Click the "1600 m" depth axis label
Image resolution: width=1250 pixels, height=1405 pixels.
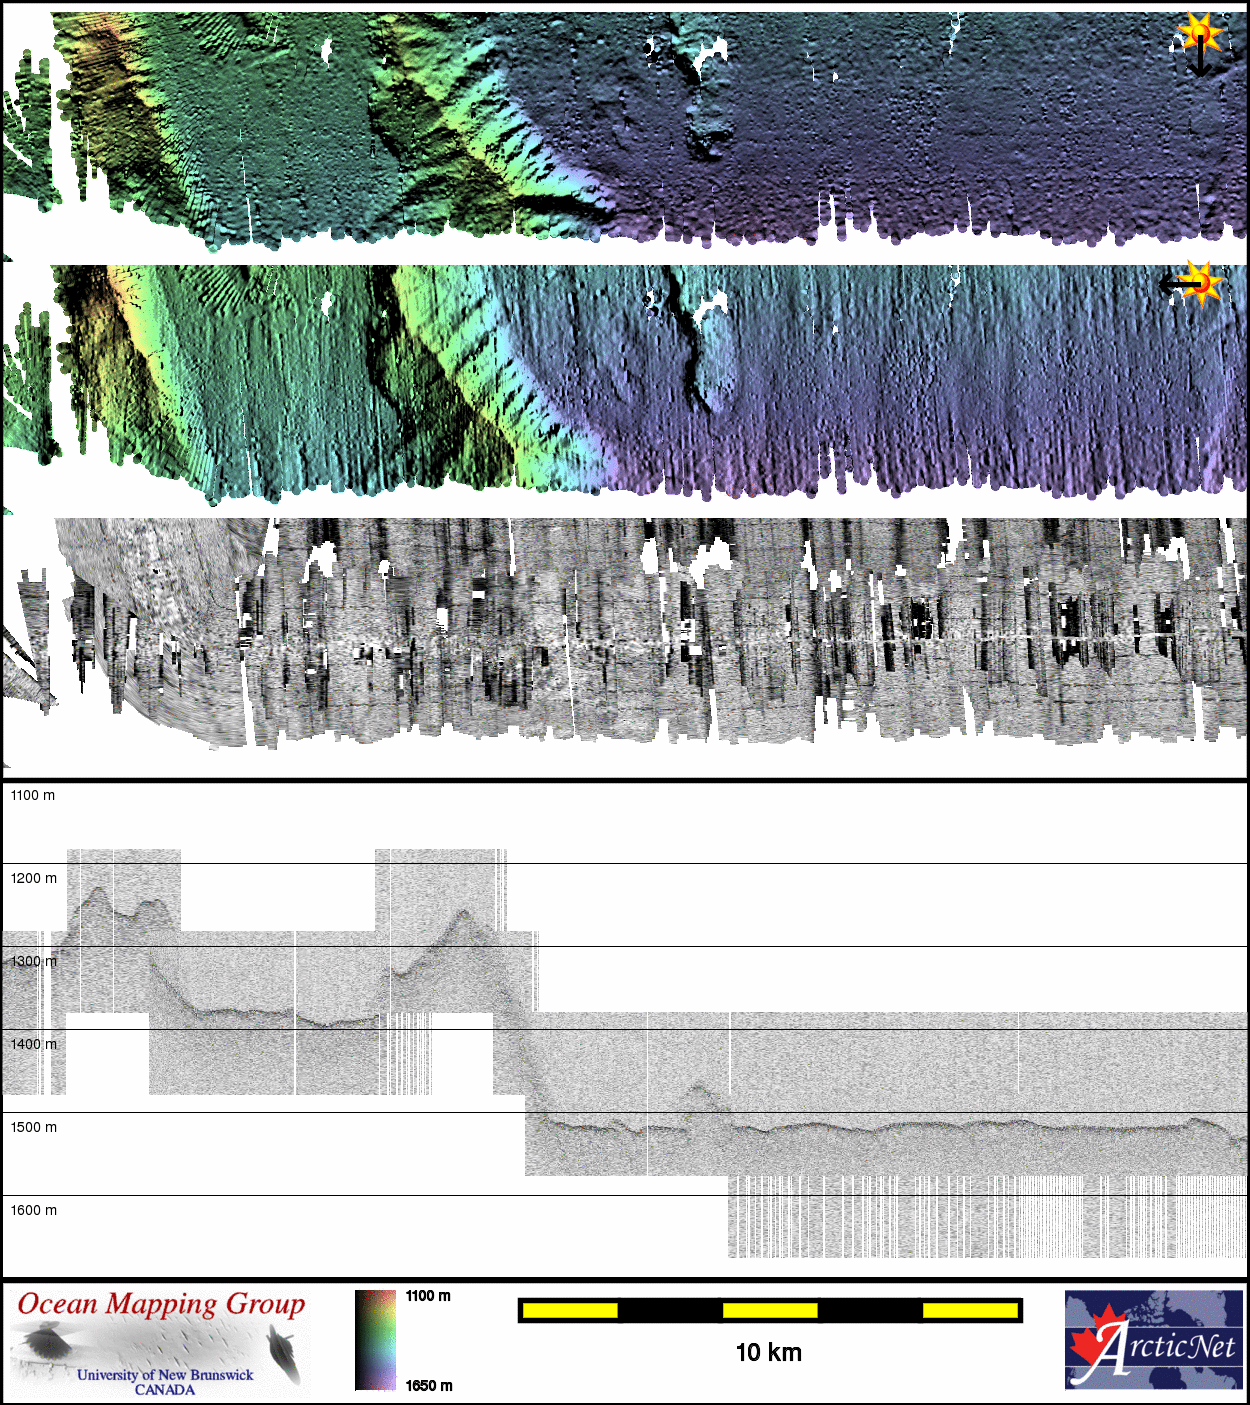click(x=34, y=1210)
